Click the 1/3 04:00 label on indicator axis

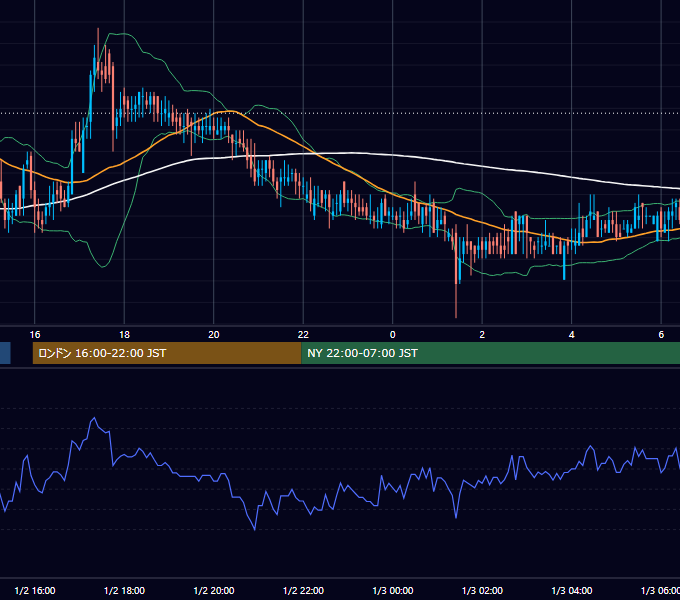[572, 590]
